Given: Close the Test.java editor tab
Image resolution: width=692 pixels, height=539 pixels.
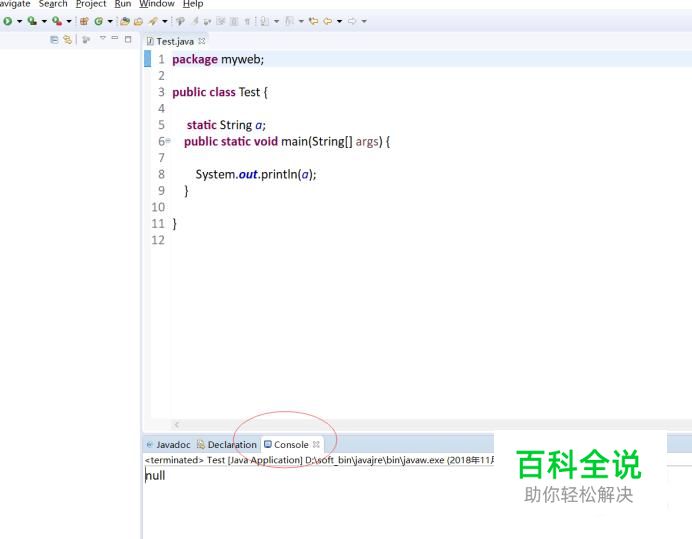Looking at the screenshot, I should point(202,41).
